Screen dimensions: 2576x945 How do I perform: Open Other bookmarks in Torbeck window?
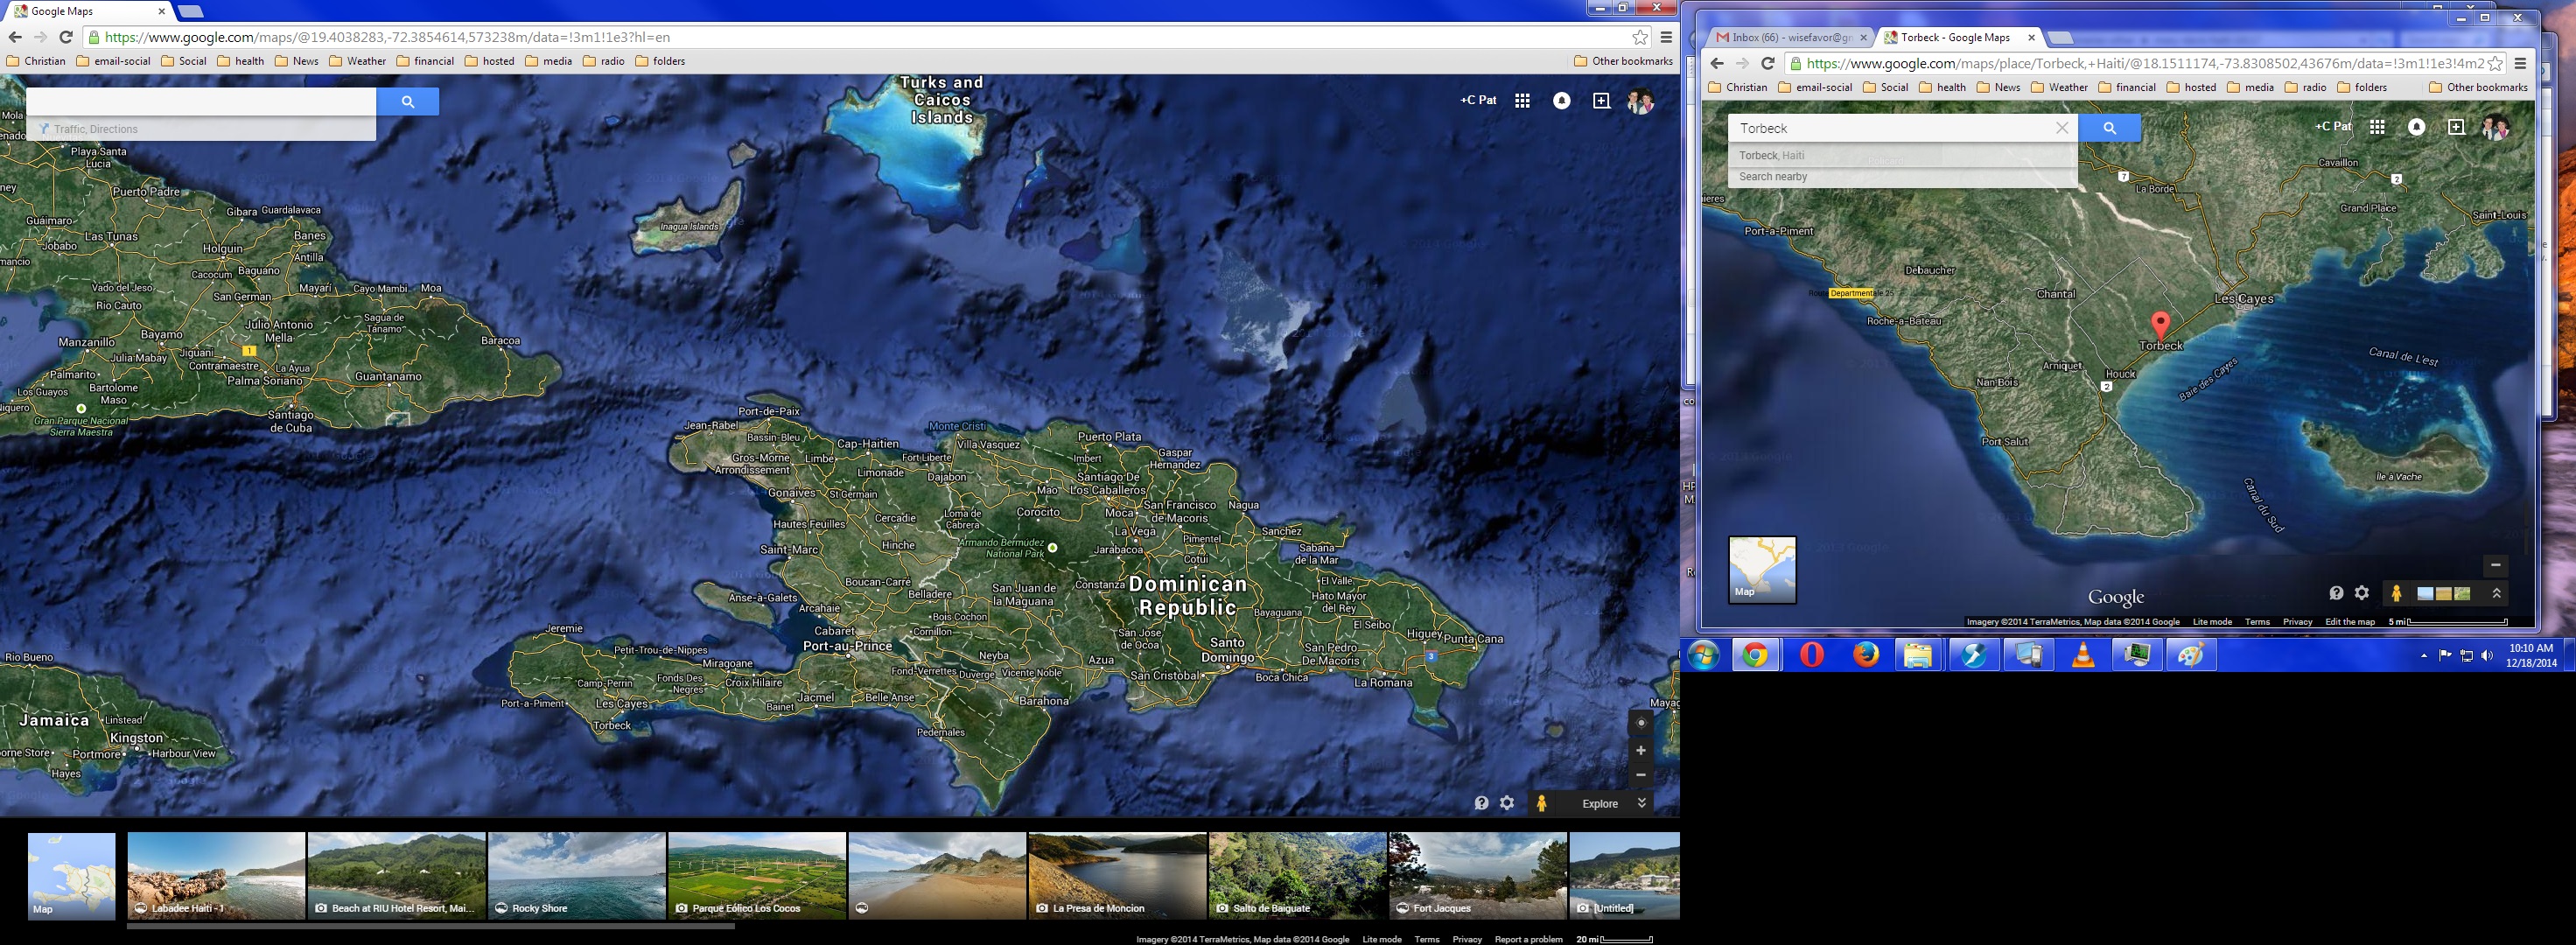[2478, 87]
